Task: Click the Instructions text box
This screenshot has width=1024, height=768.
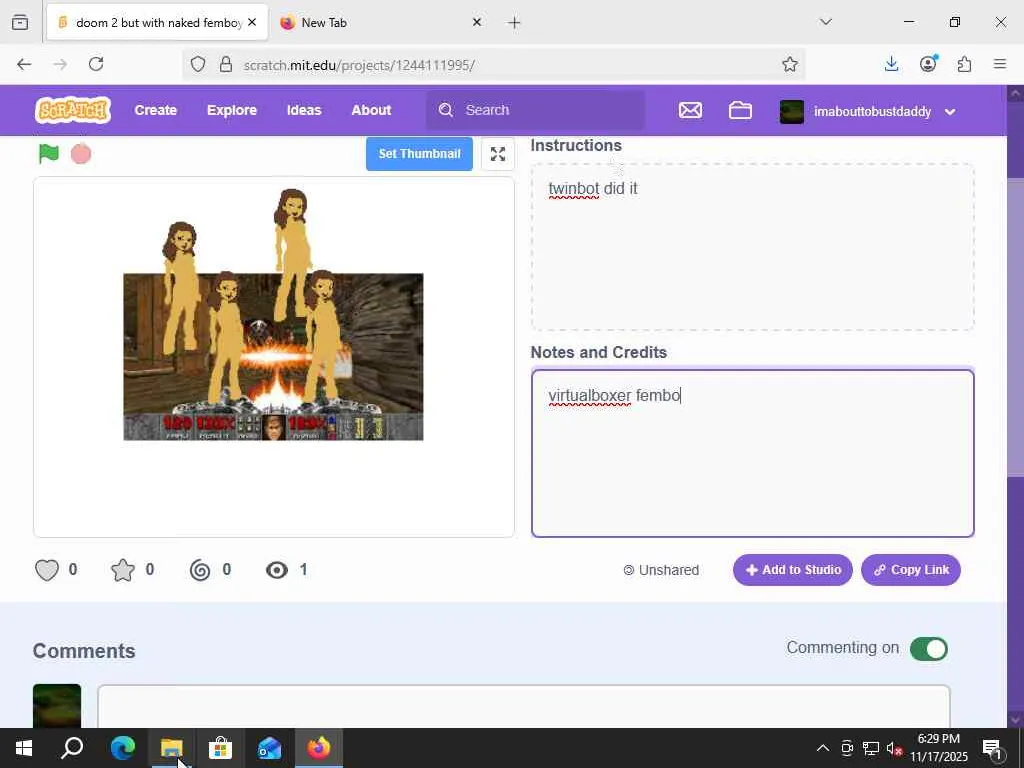Action: pyautogui.click(x=752, y=247)
